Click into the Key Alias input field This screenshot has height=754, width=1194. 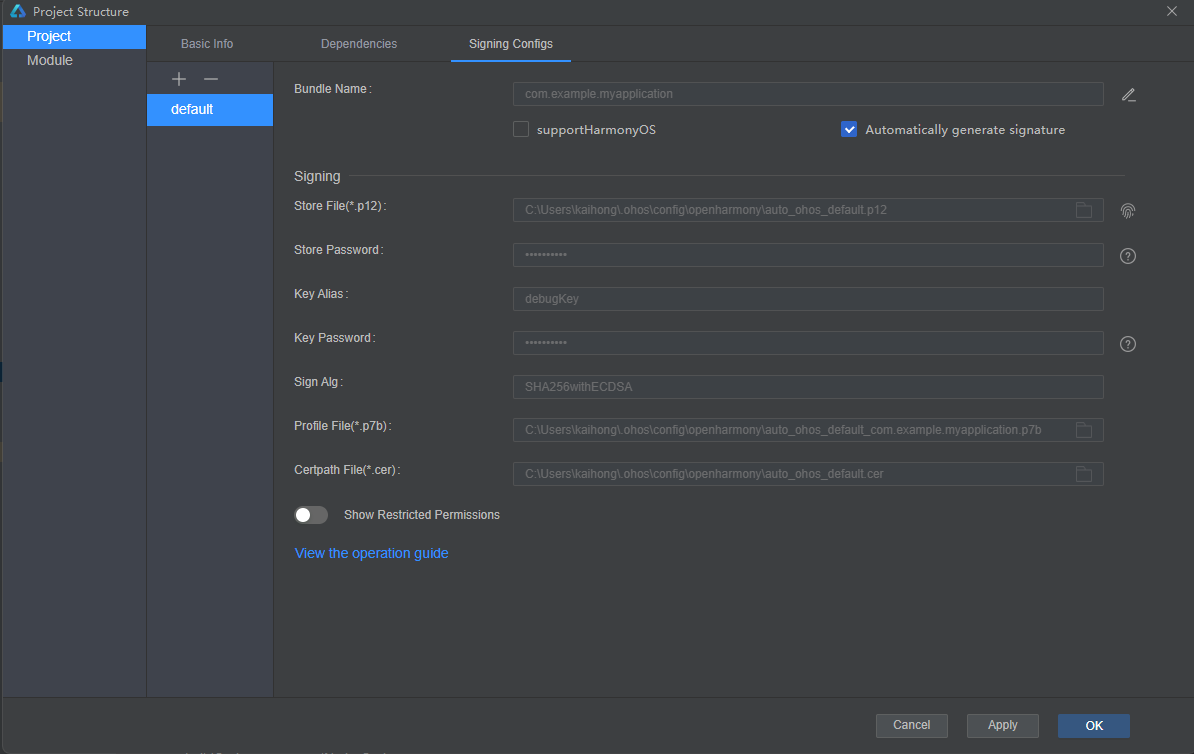click(x=807, y=299)
